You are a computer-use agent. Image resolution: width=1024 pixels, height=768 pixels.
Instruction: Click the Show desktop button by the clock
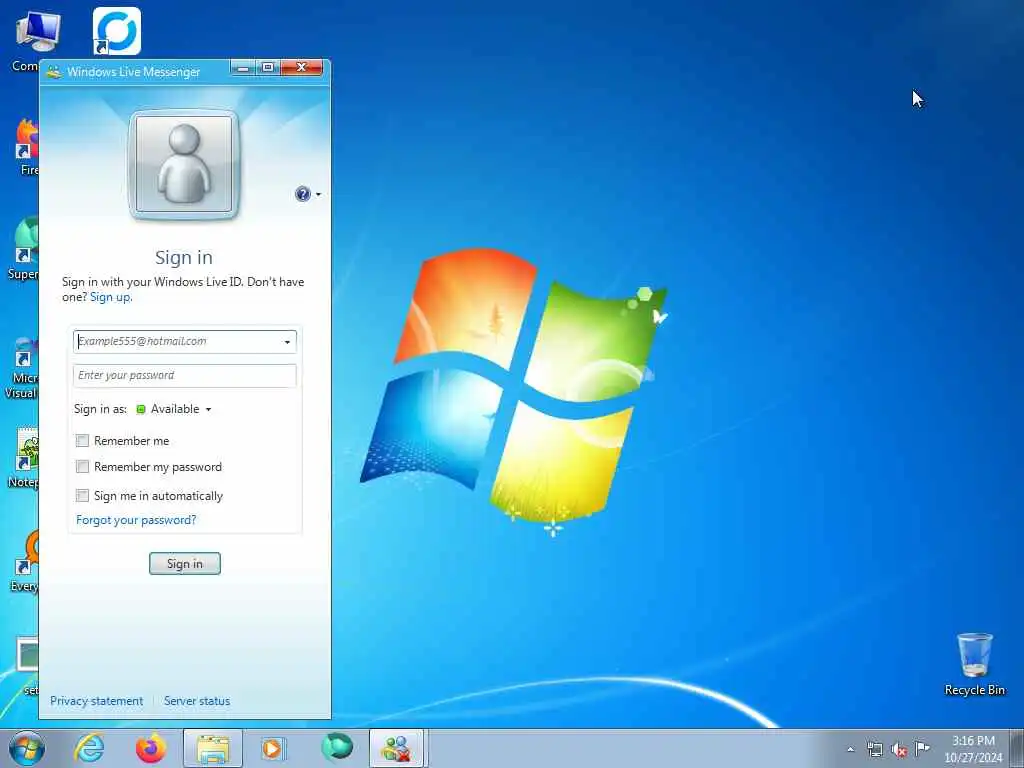[x=1017, y=749]
